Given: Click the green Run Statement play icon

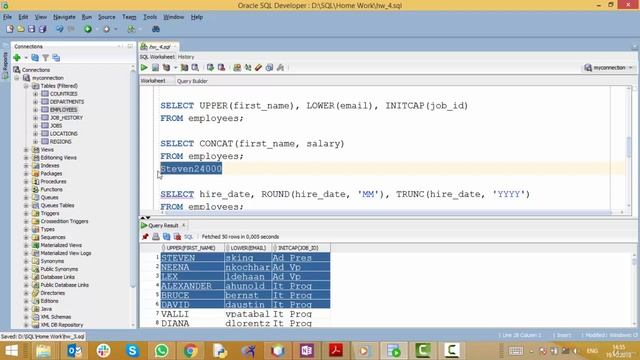Looking at the screenshot, I should [x=144, y=67].
